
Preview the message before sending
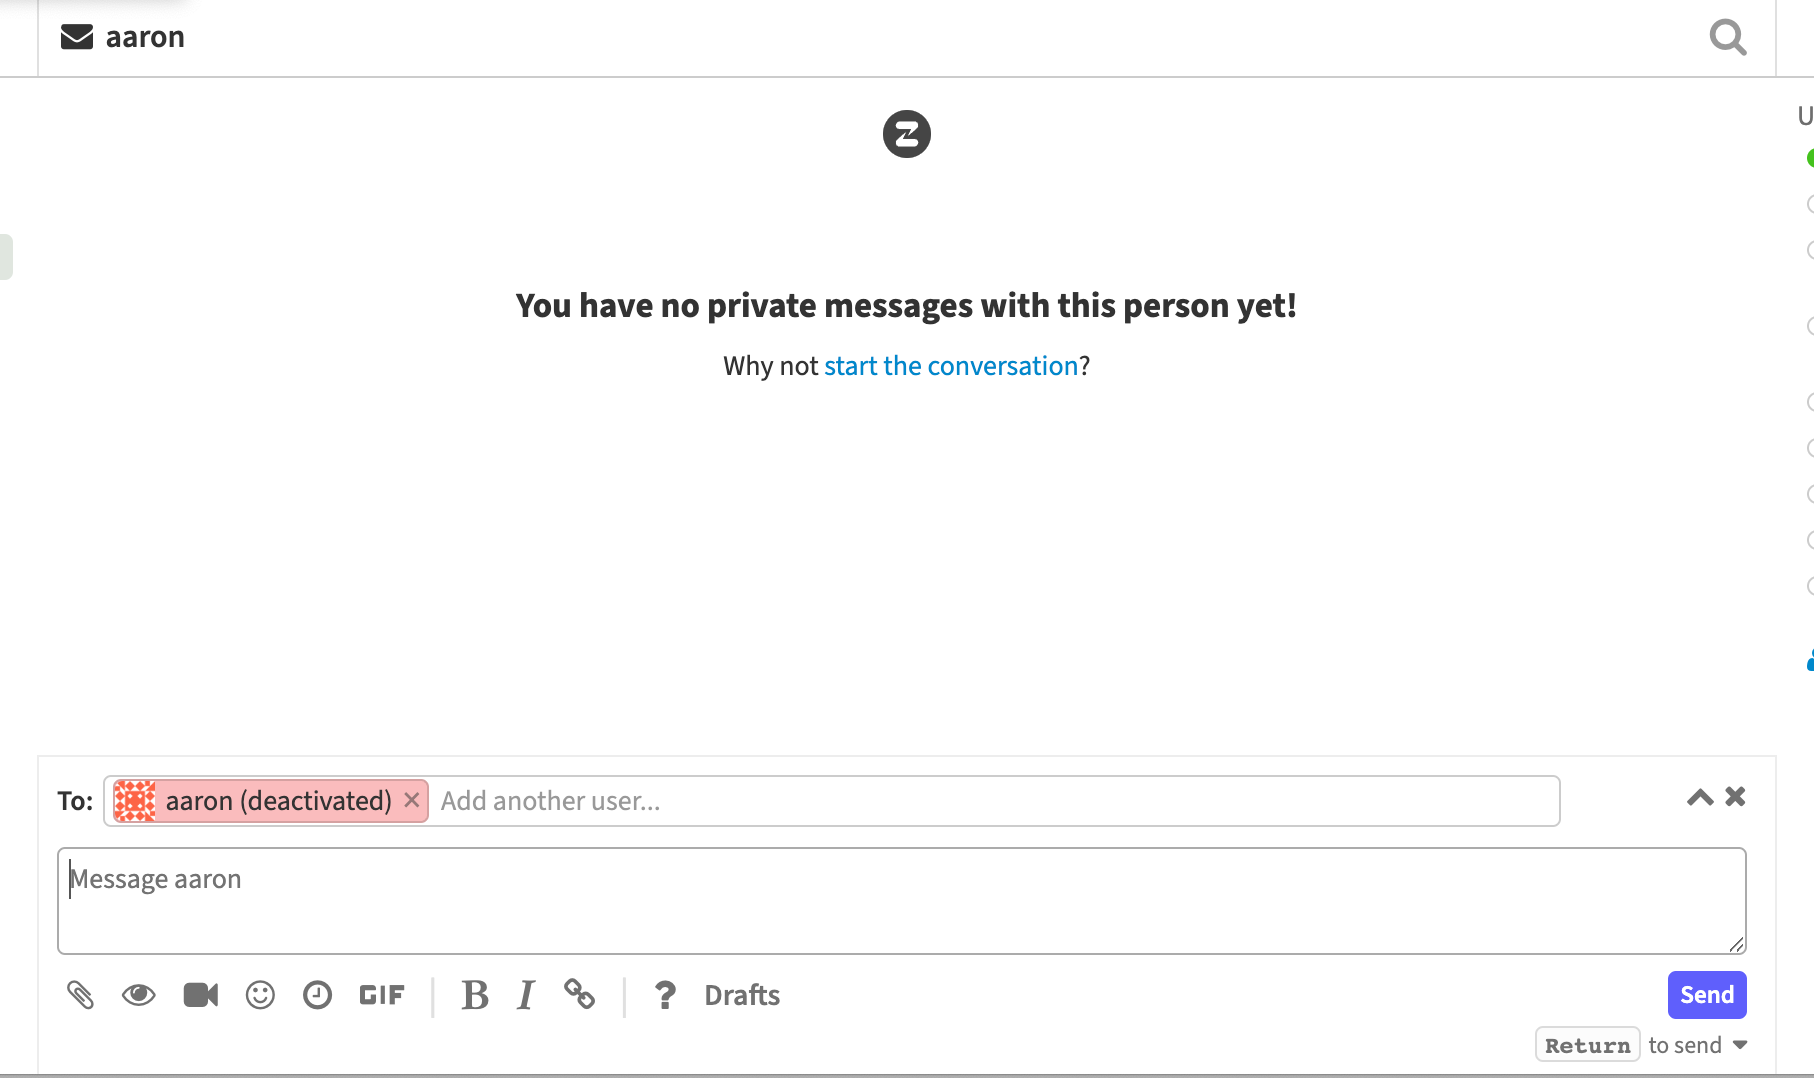click(x=139, y=995)
